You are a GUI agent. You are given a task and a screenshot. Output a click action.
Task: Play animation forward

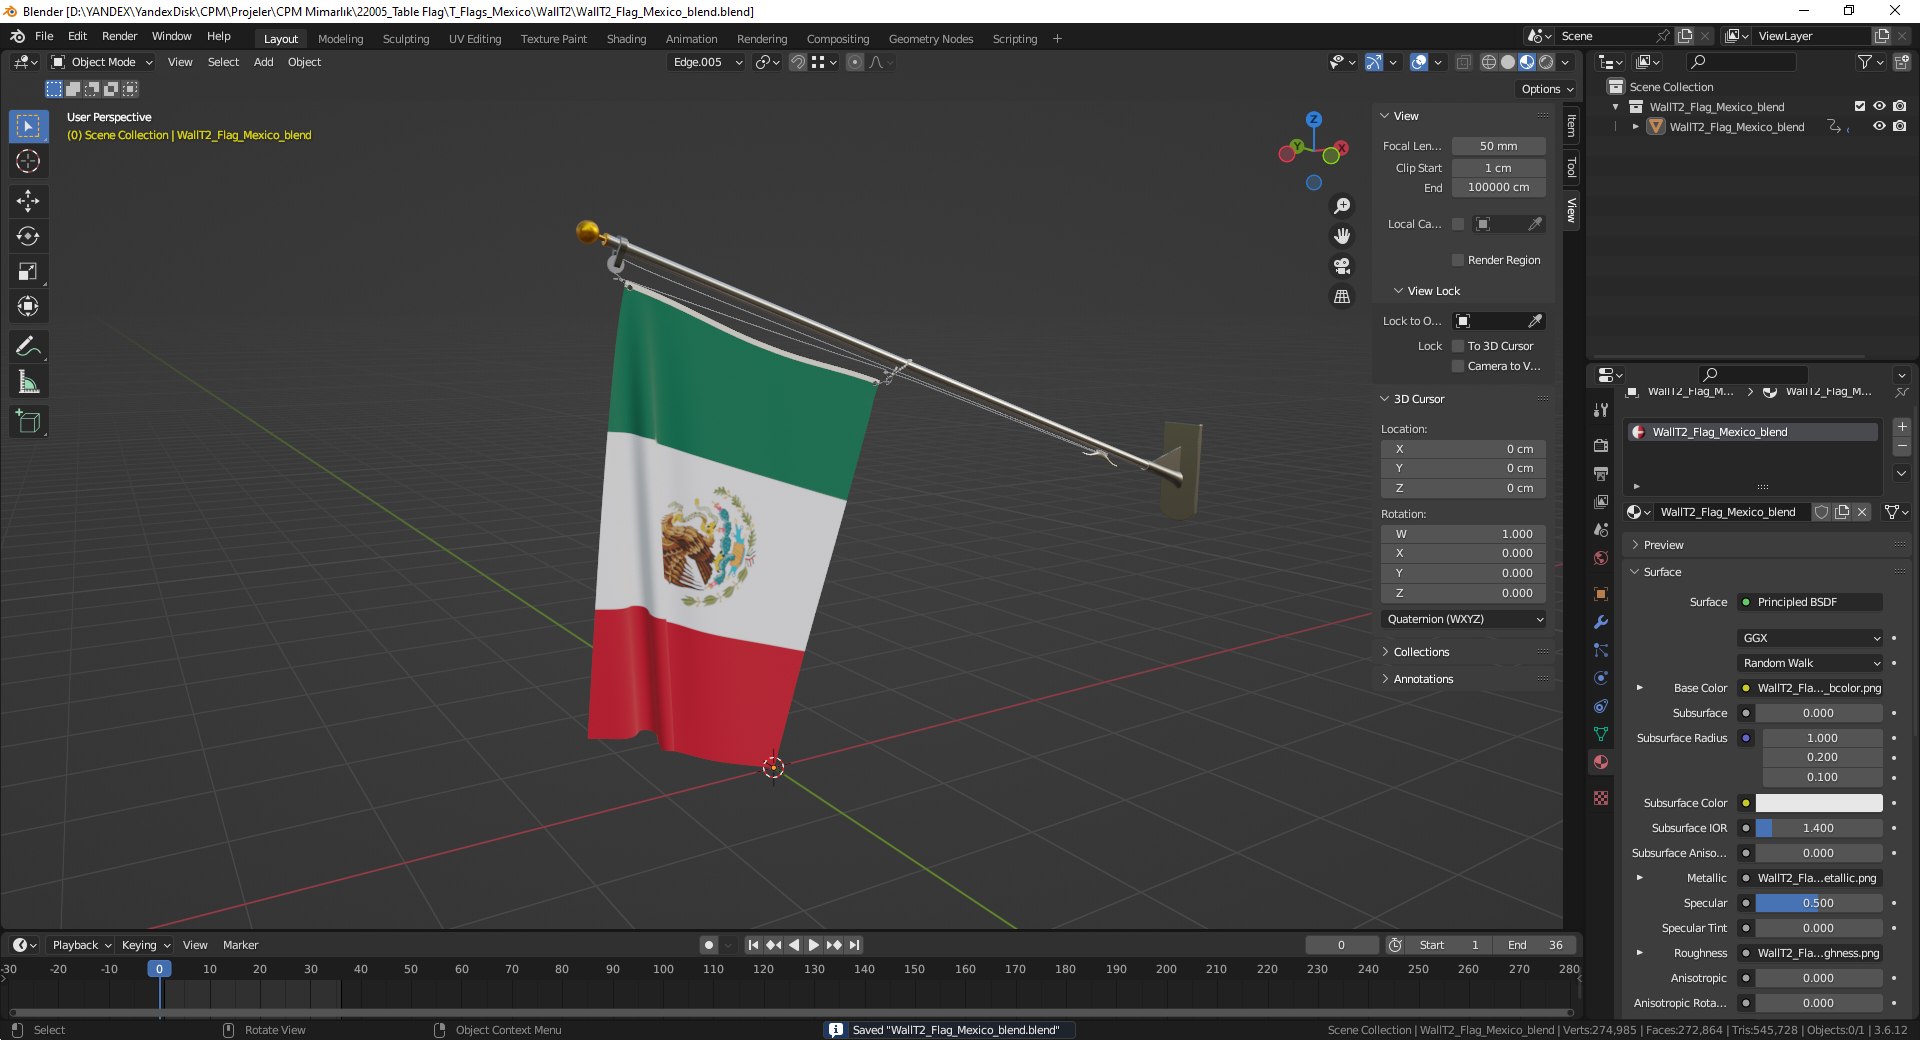(x=814, y=945)
